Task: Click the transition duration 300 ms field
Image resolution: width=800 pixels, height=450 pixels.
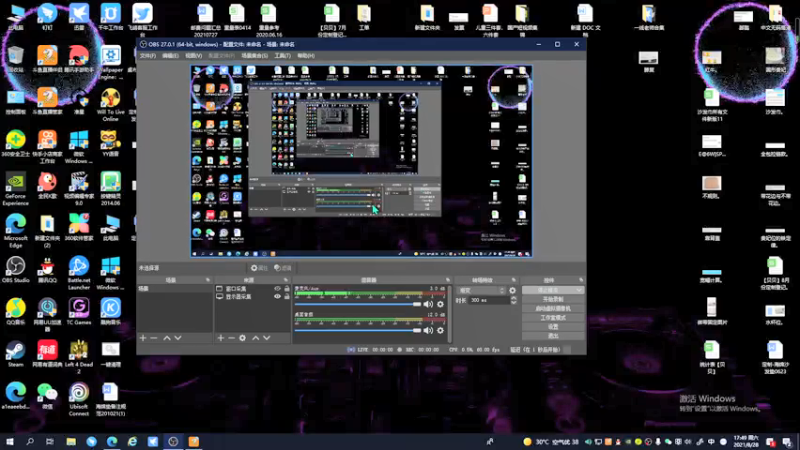Action: [488, 301]
